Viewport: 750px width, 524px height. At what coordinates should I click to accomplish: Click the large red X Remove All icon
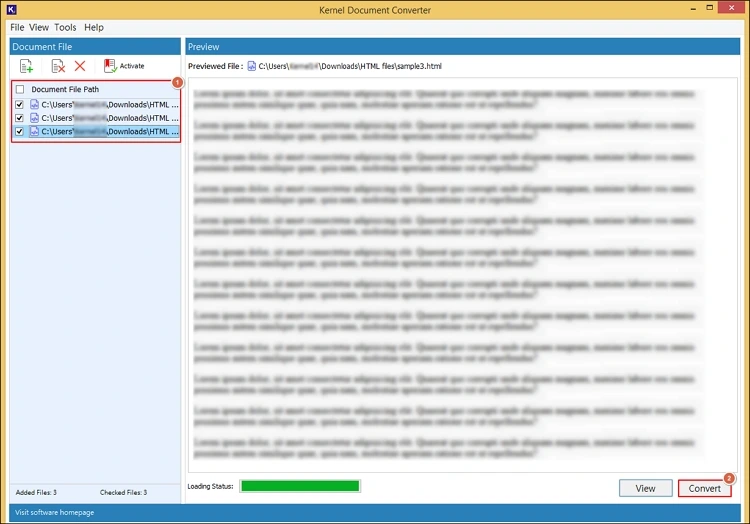coord(81,66)
